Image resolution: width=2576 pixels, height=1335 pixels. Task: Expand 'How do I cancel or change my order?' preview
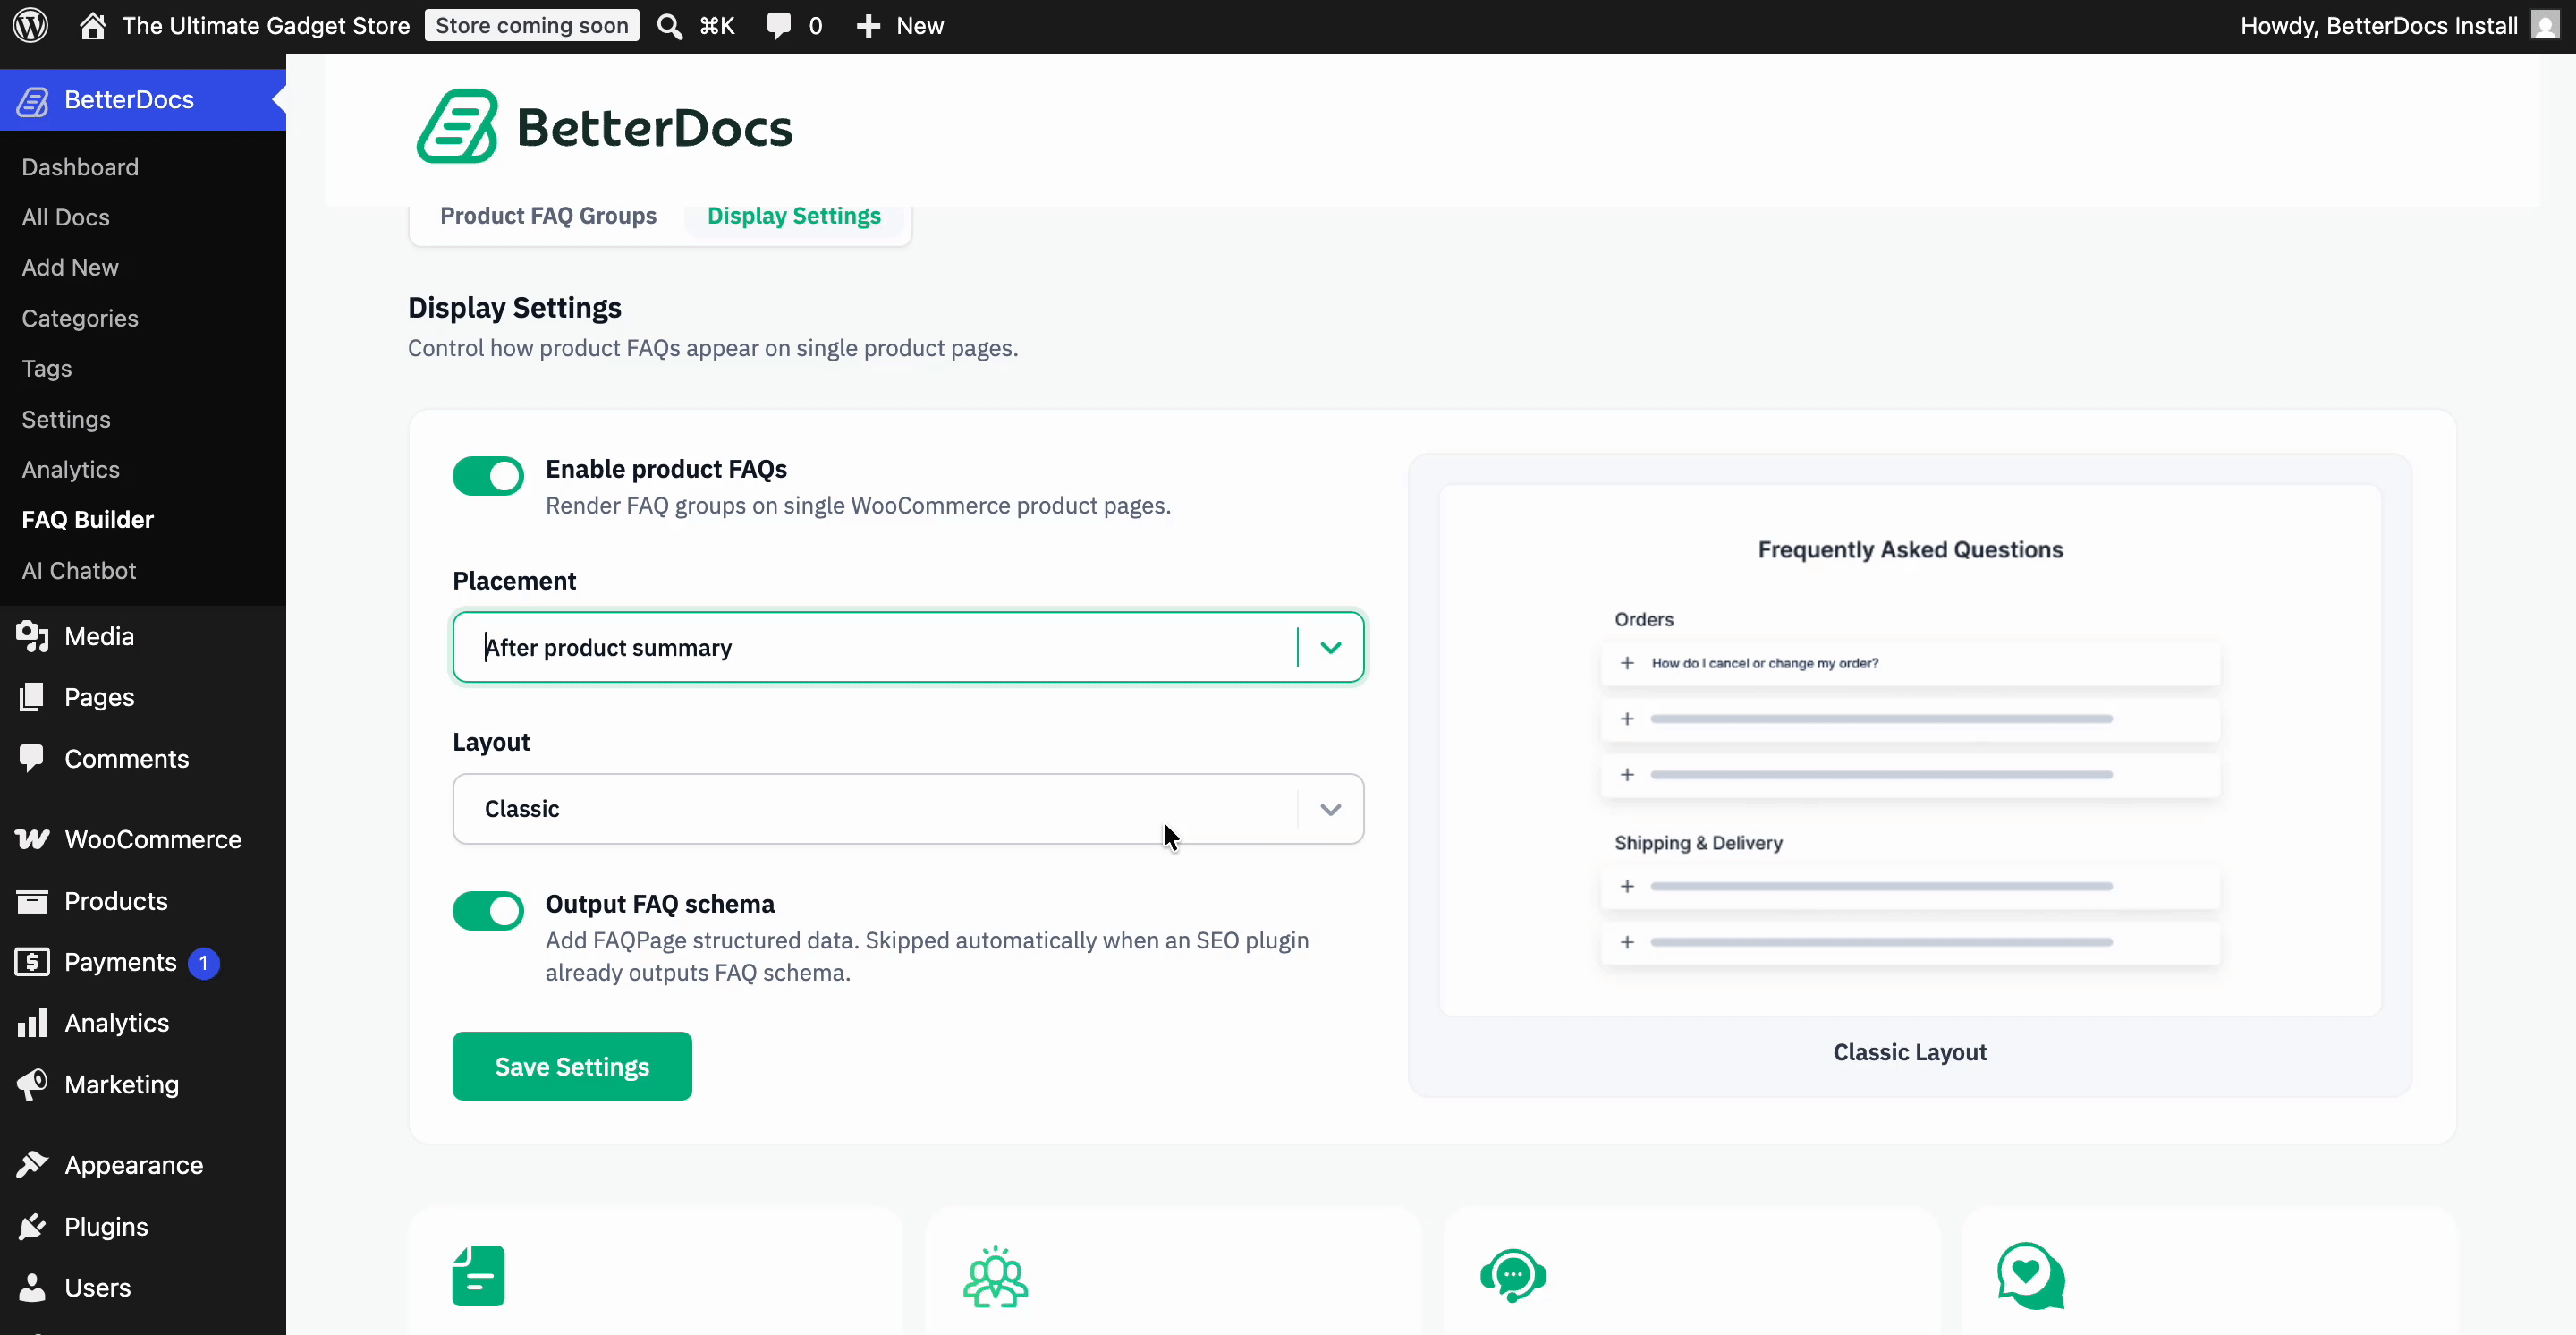coord(1910,663)
